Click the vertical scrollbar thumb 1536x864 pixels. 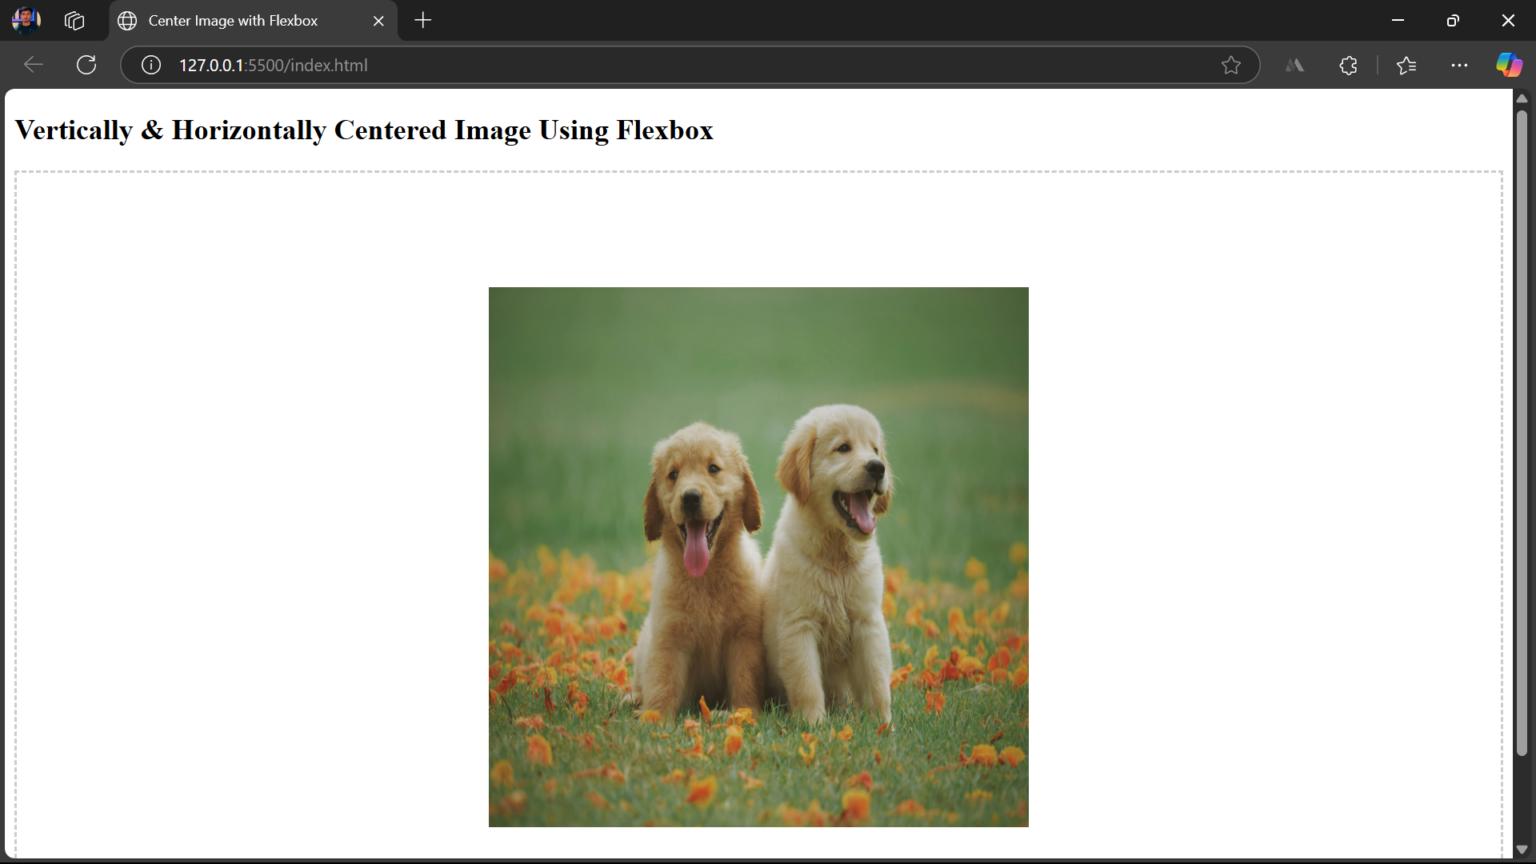pos(1522,432)
